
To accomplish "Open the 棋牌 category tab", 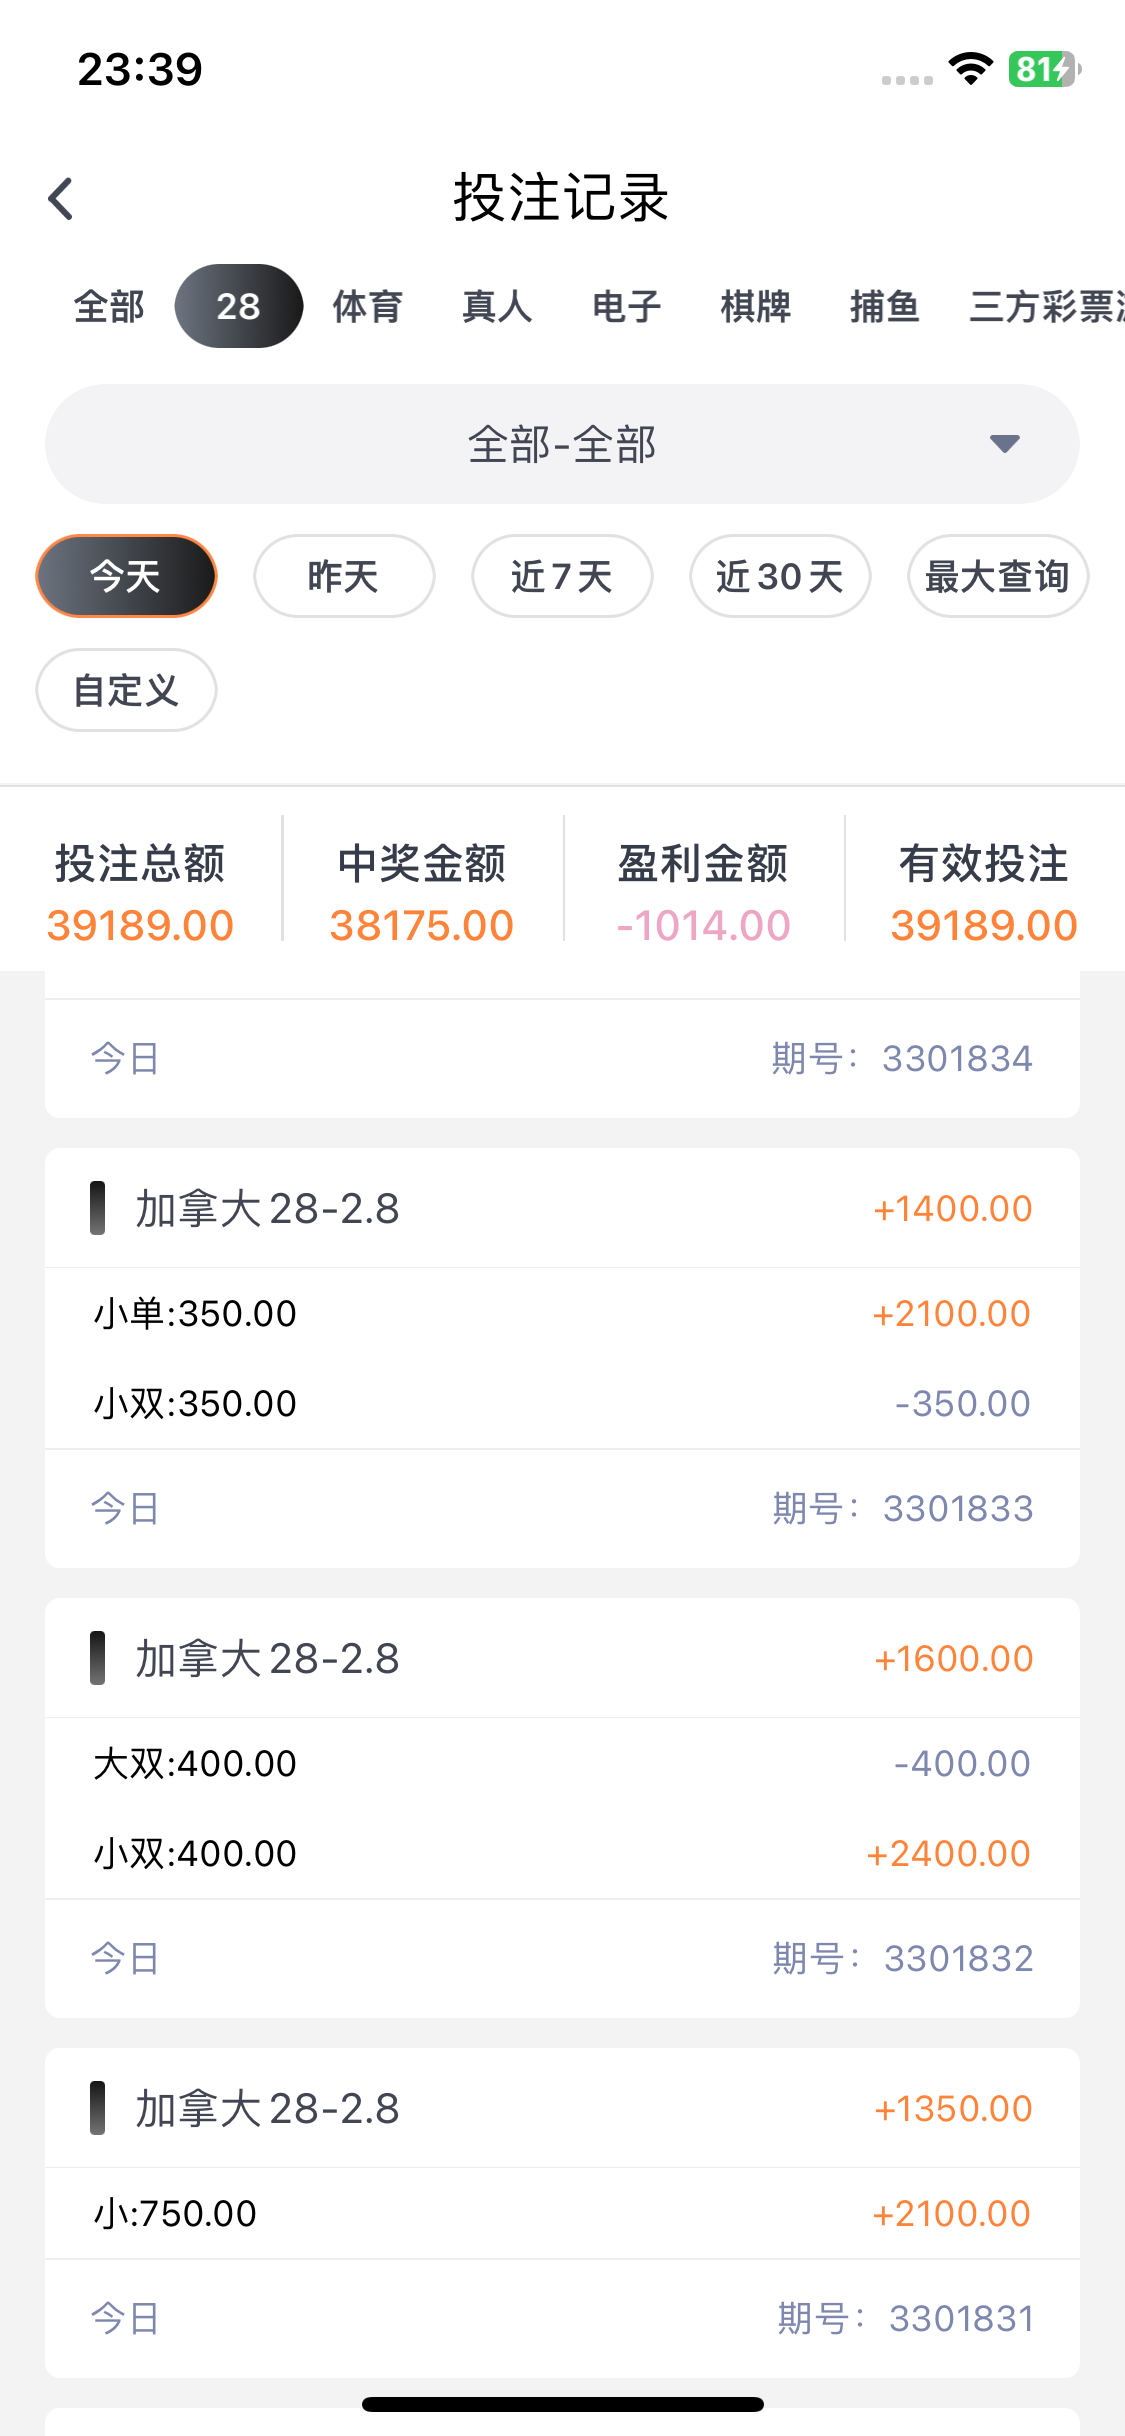I will (755, 306).
